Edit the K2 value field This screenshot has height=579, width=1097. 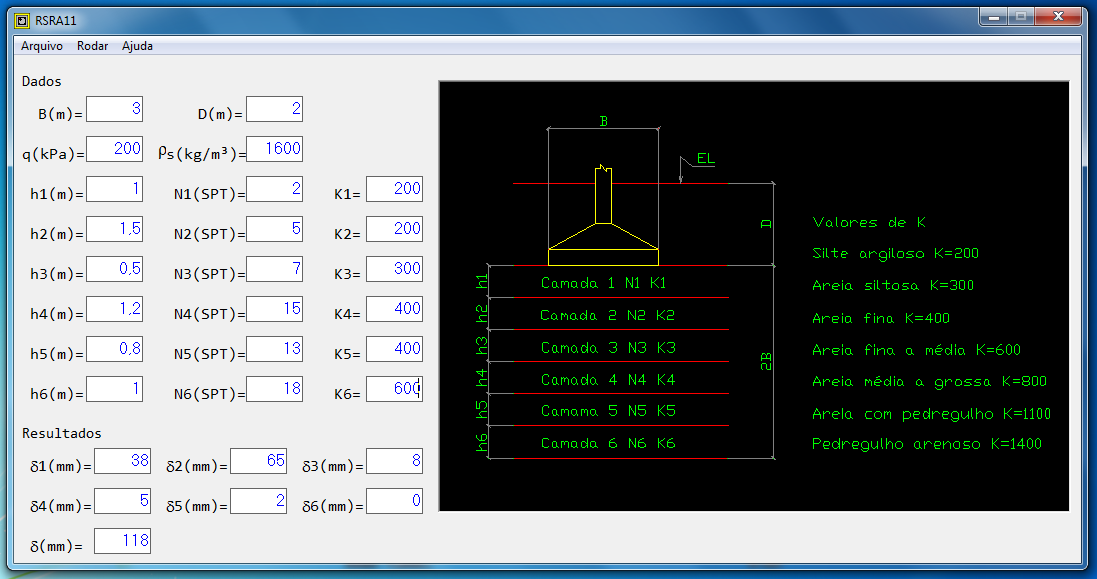coord(395,229)
